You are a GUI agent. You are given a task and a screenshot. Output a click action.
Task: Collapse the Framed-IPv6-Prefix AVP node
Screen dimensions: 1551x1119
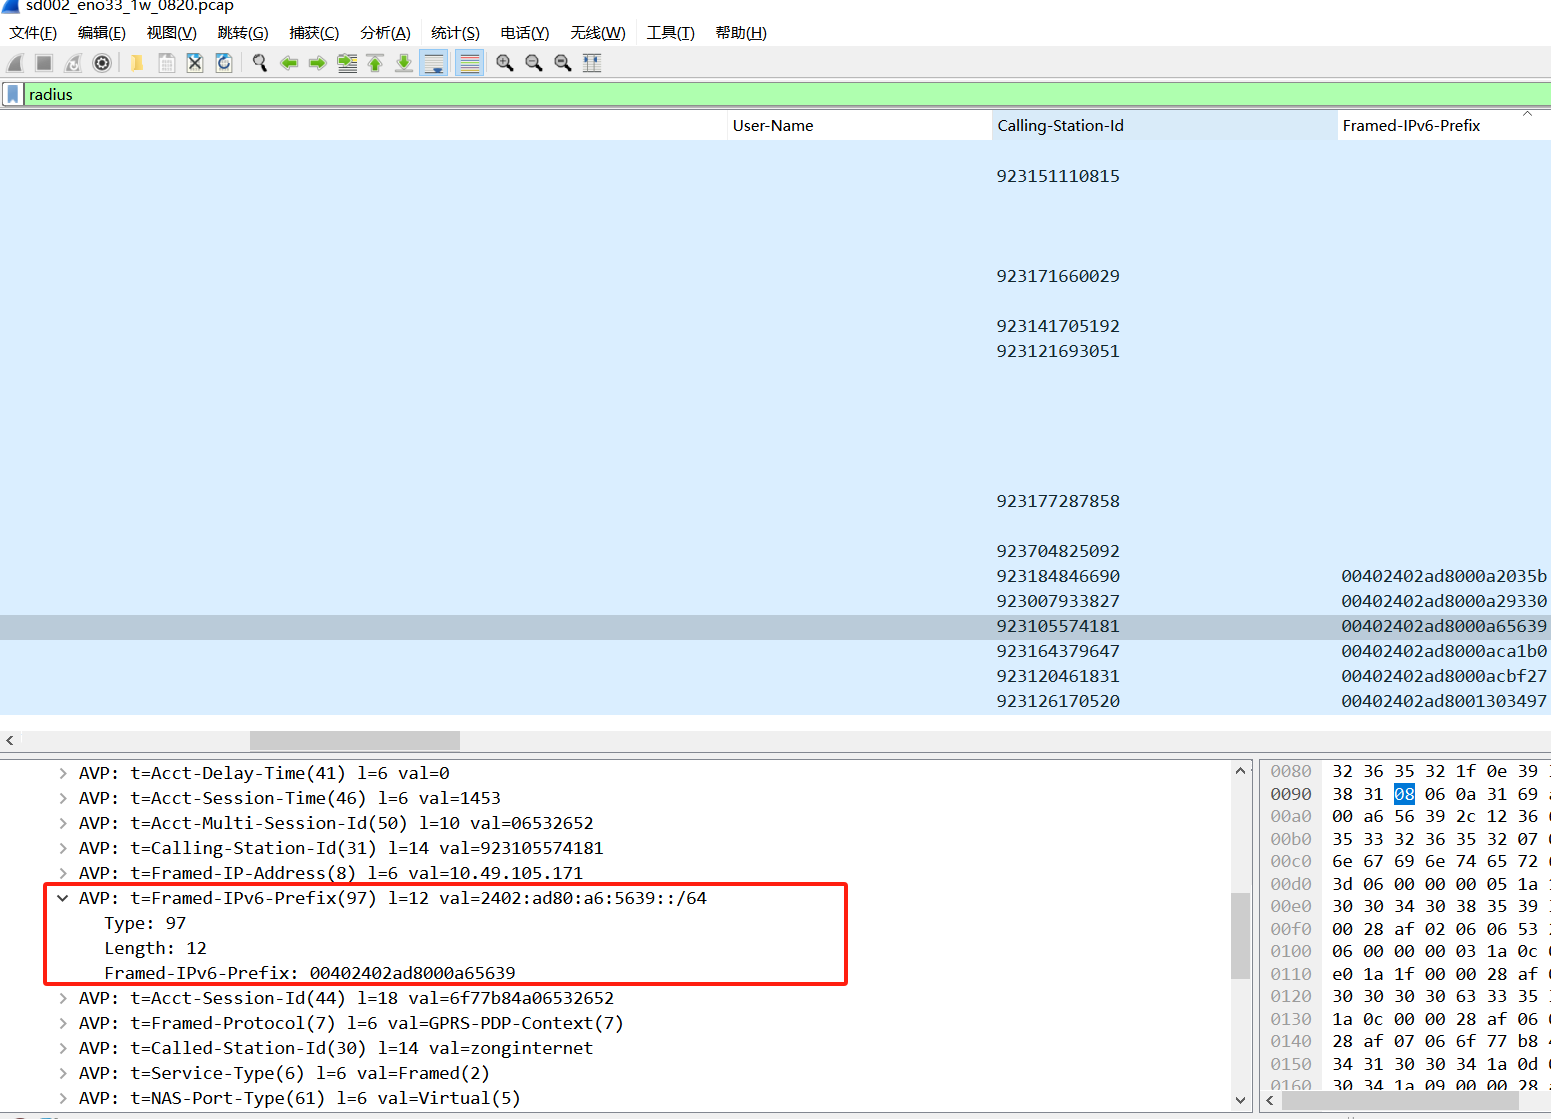pos(63,898)
